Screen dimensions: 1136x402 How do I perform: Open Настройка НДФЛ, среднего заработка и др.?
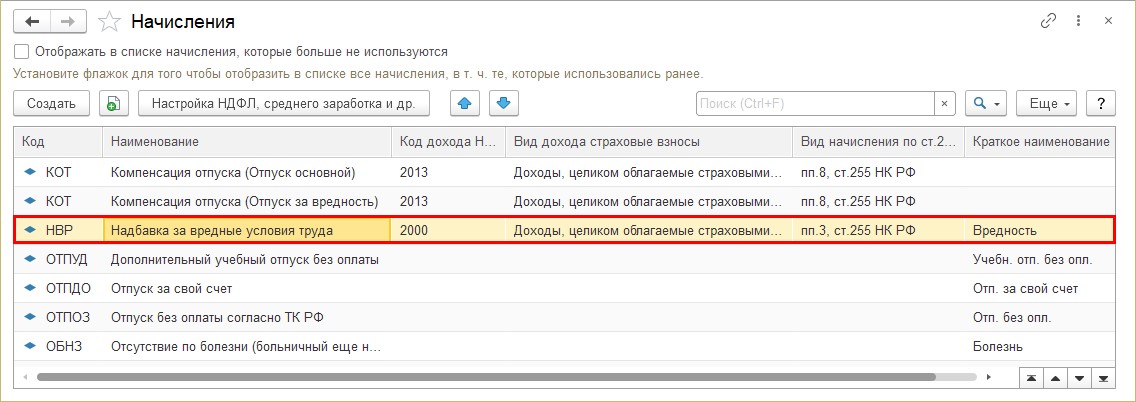284,104
